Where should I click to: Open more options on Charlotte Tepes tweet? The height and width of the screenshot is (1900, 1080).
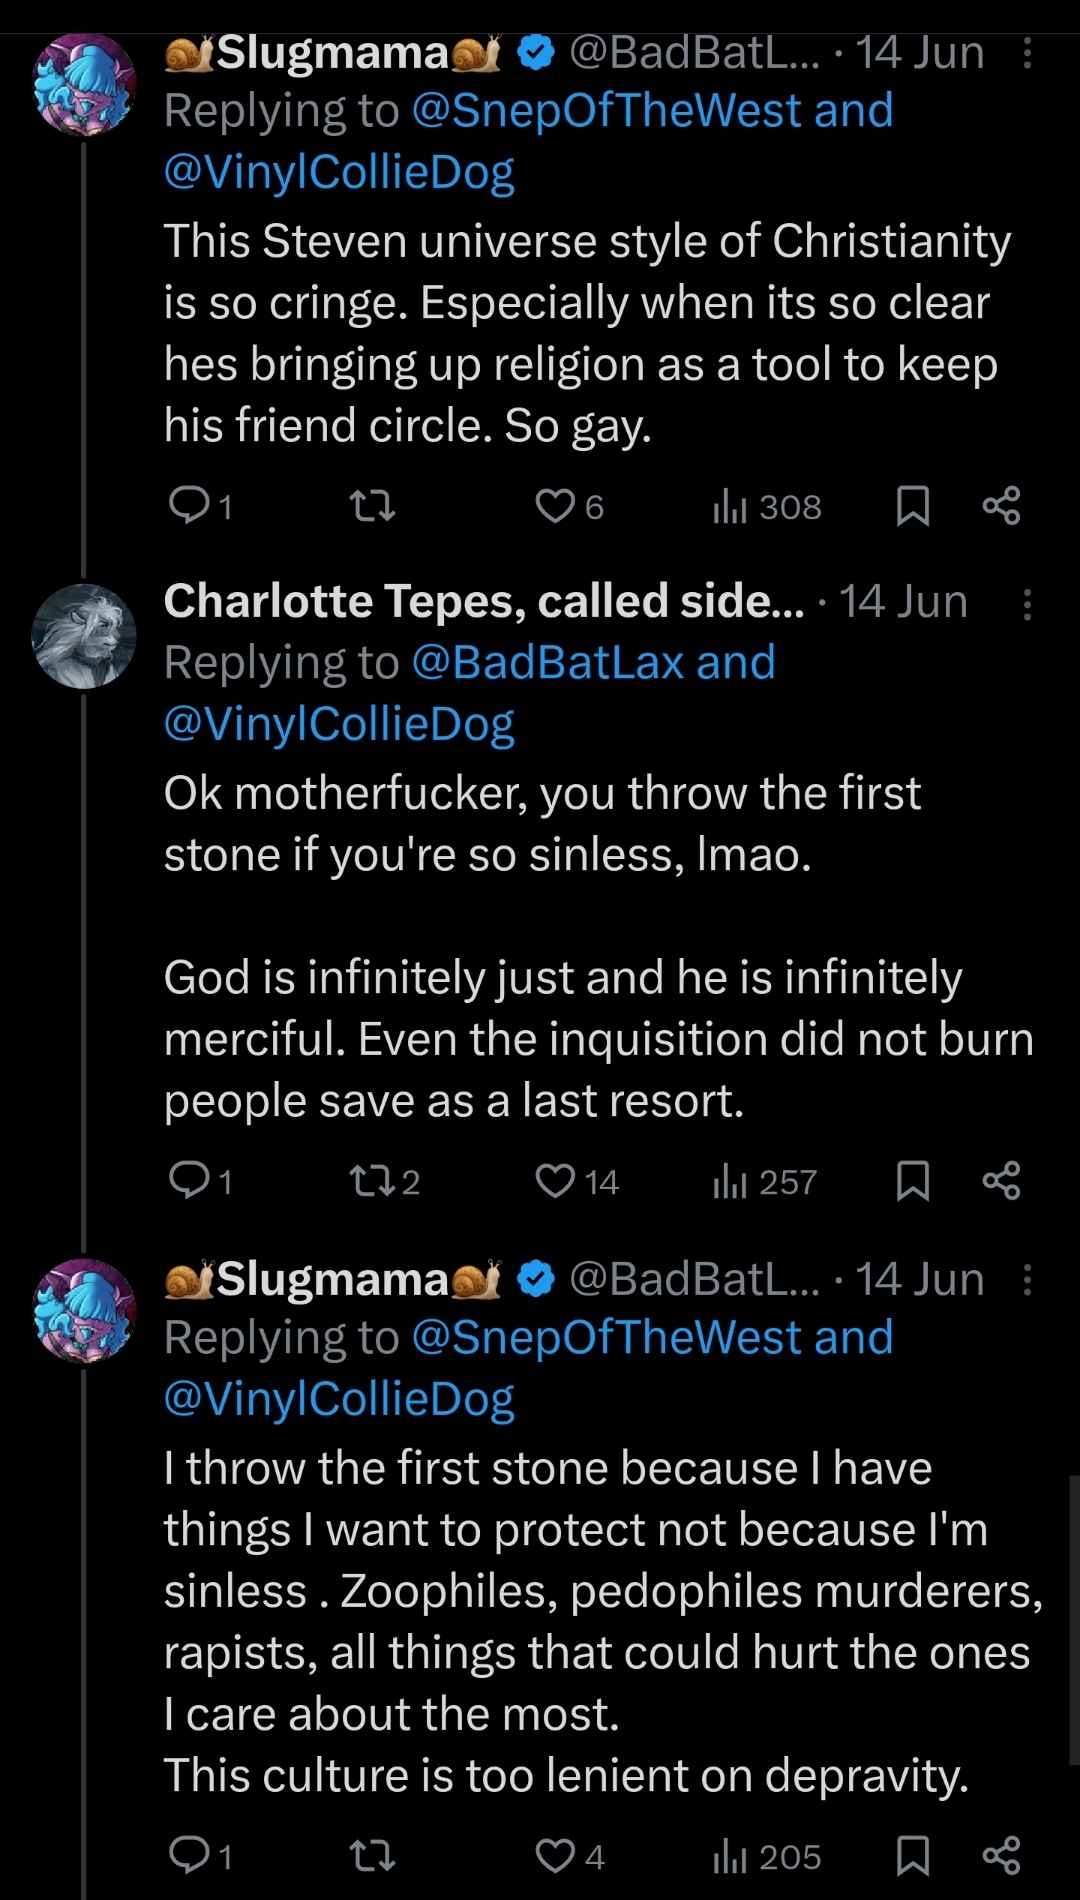(1027, 604)
